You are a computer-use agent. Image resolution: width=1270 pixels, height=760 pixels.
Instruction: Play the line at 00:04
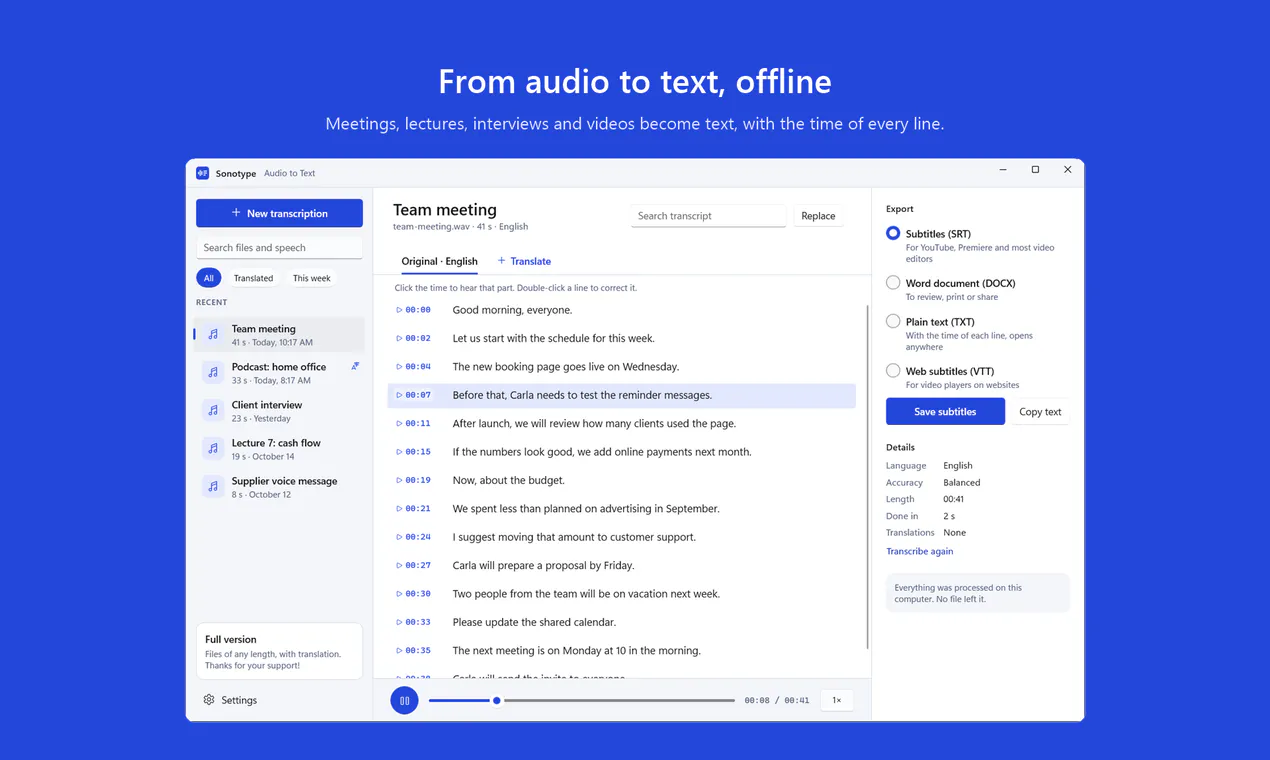click(413, 367)
